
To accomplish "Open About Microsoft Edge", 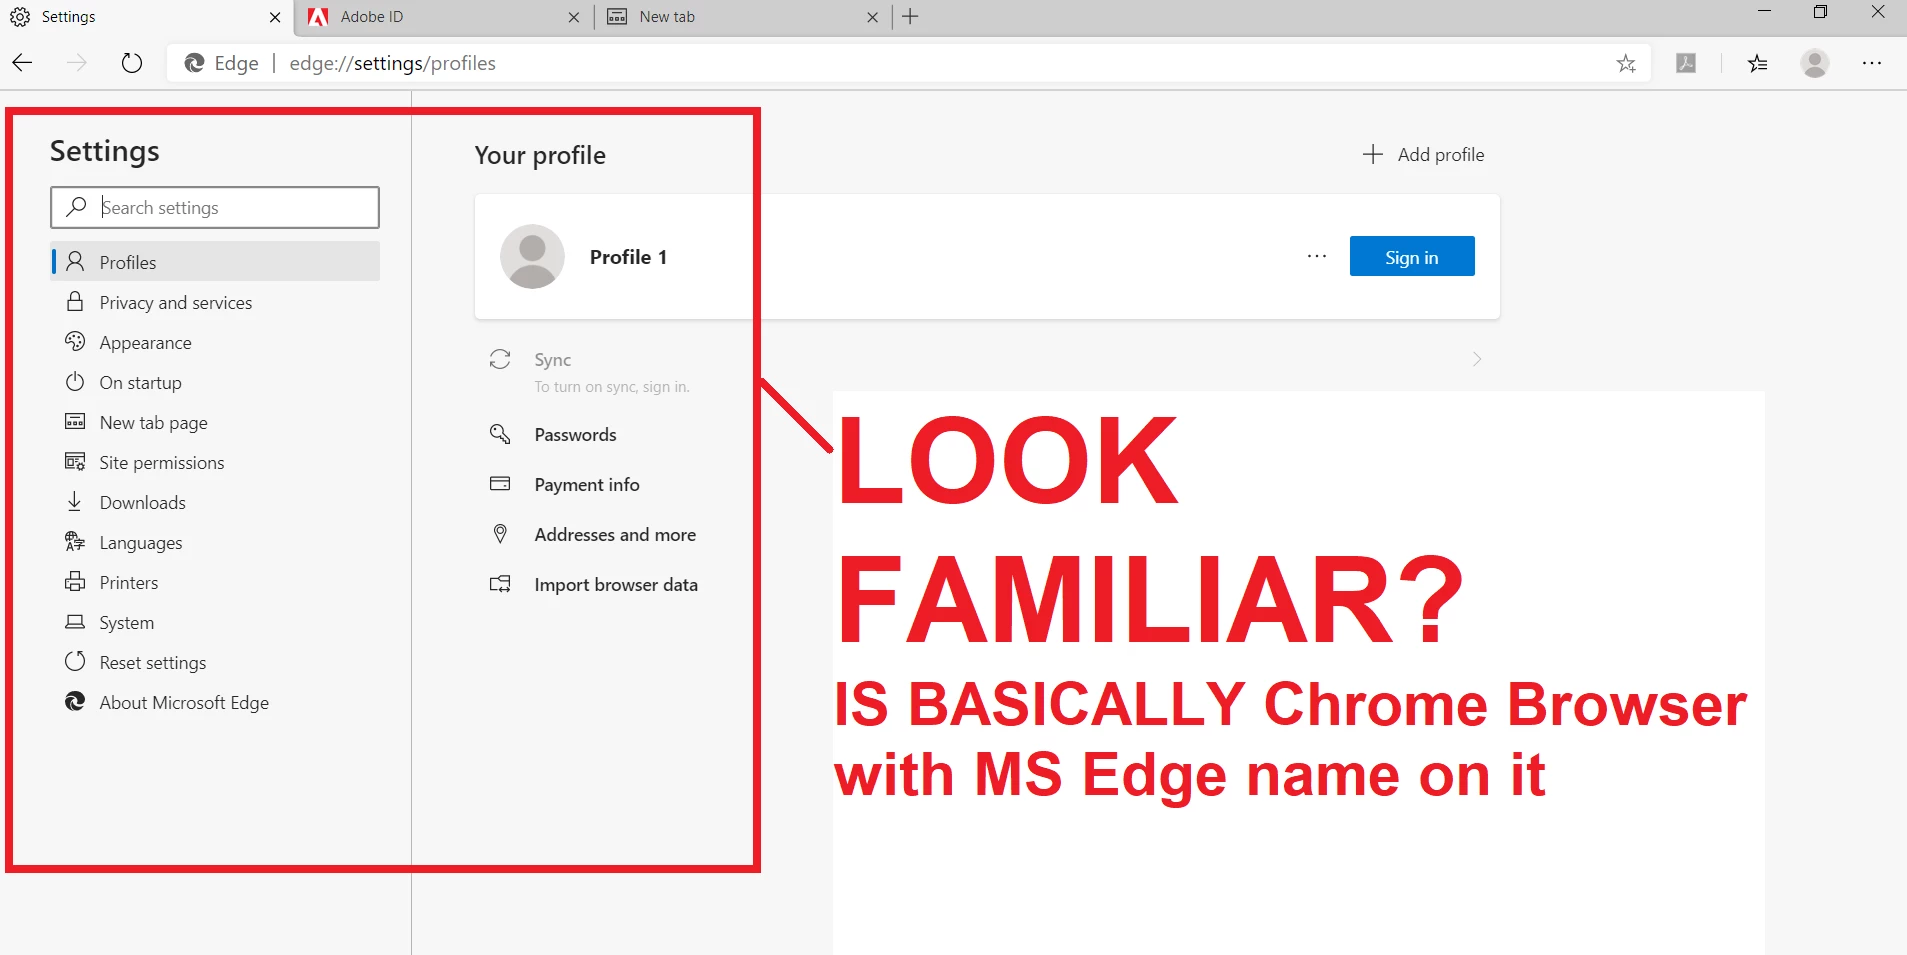I will (x=215, y=702).
